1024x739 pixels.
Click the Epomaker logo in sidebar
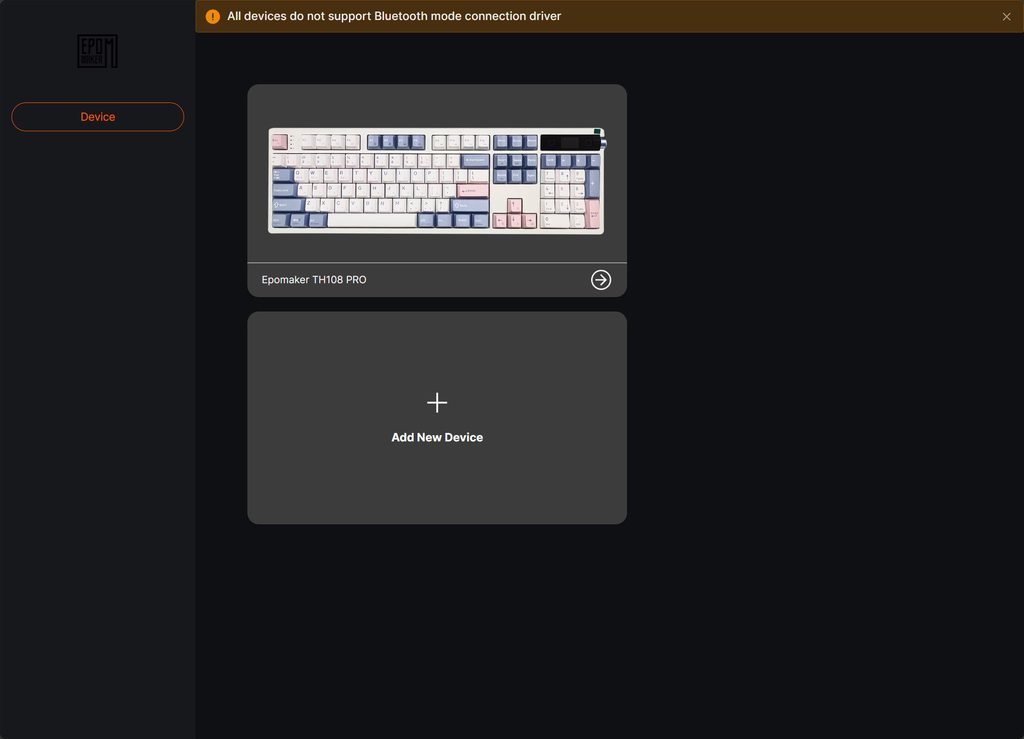point(97,51)
